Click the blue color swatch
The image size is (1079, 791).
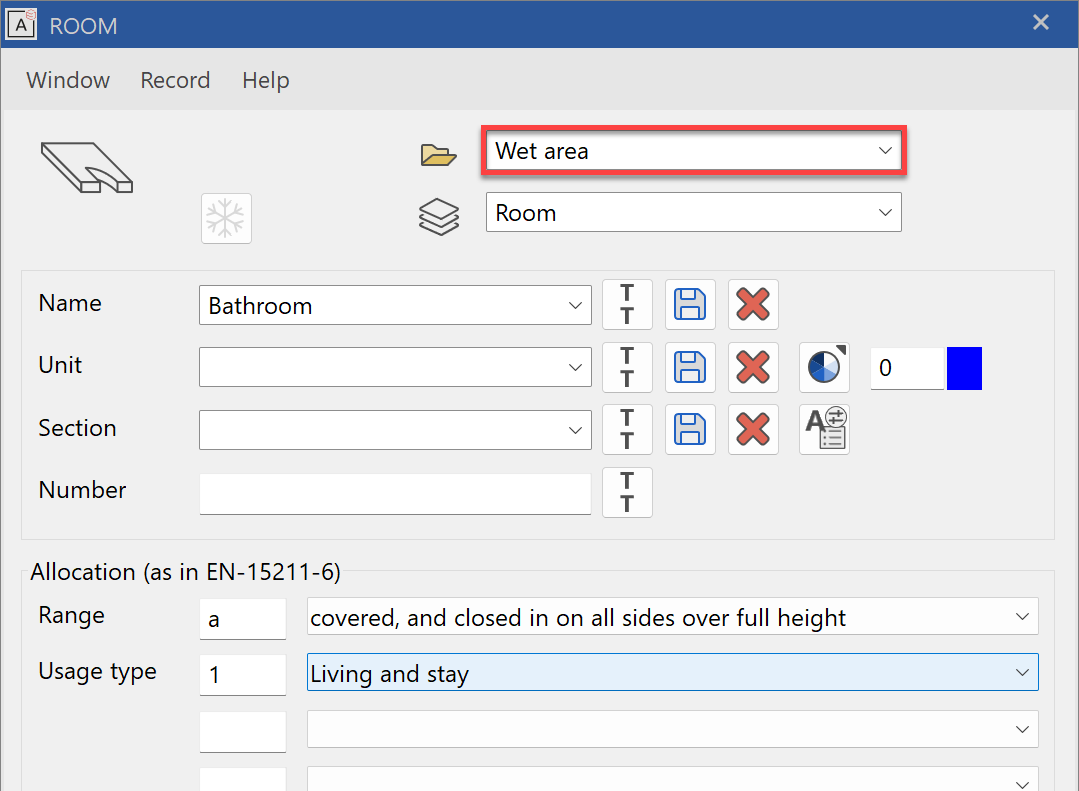(964, 368)
